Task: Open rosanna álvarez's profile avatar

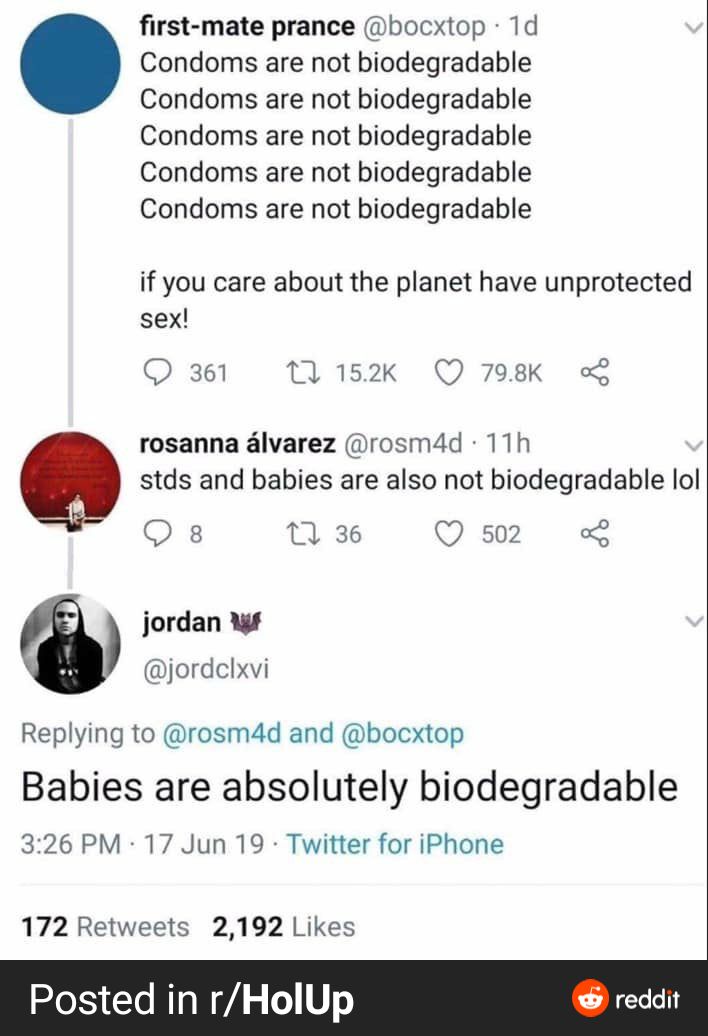Action: pyautogui.click(x=70, y=483)
